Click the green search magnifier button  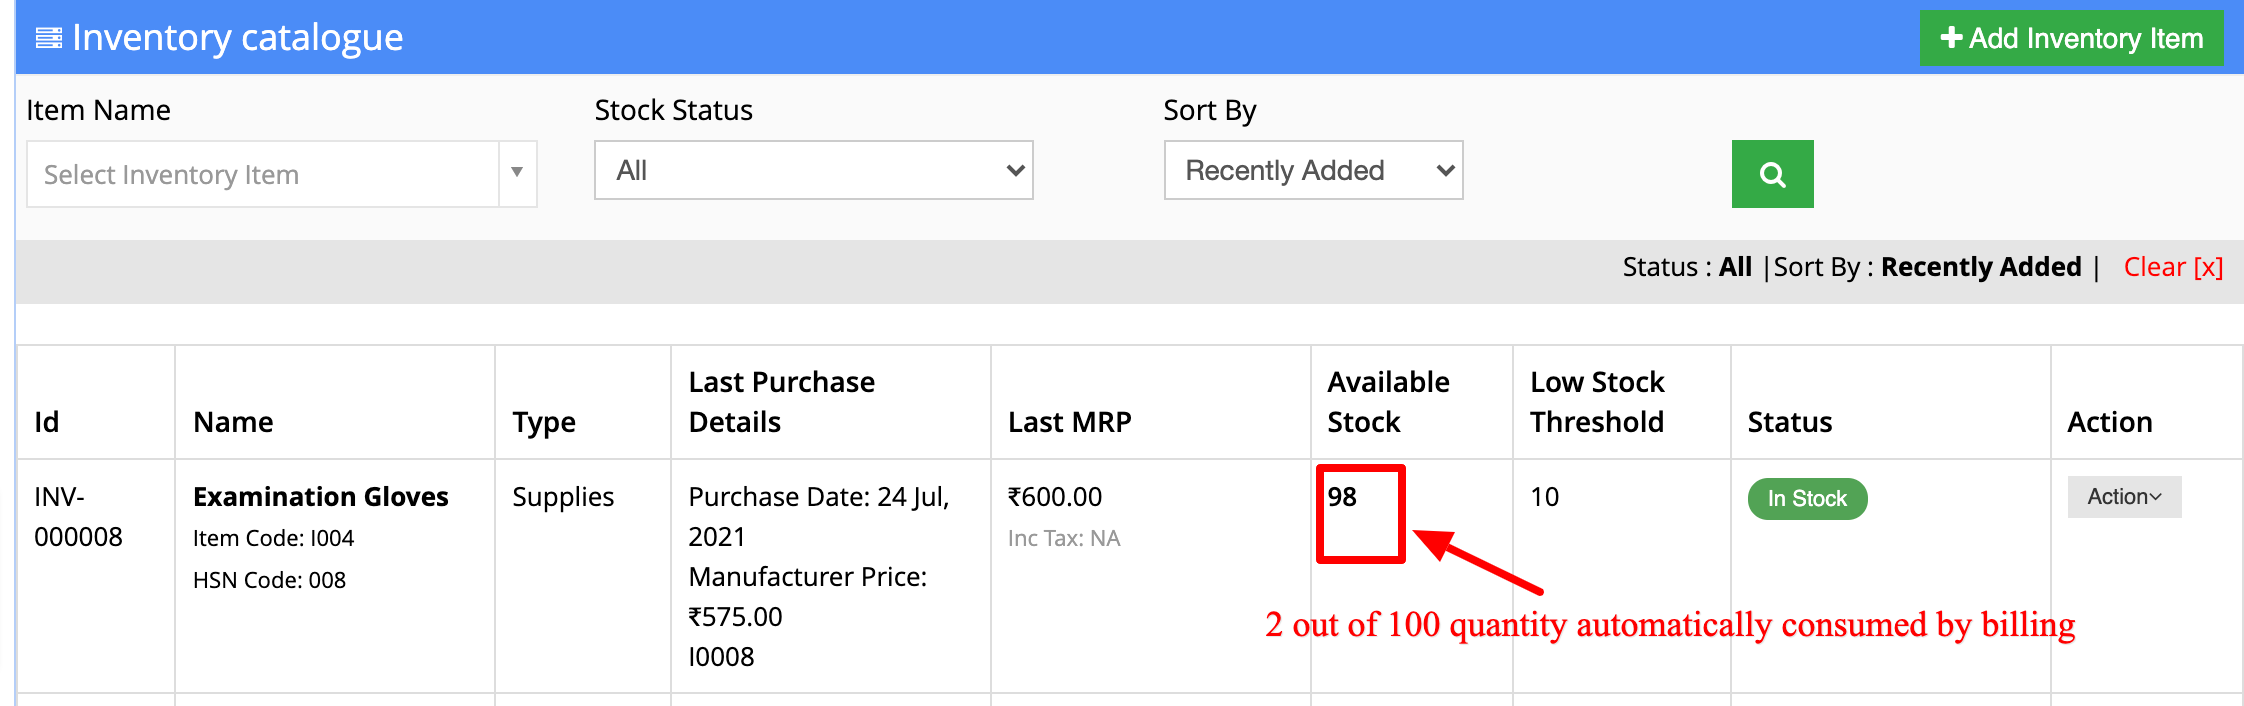[x=1772, y=174]
